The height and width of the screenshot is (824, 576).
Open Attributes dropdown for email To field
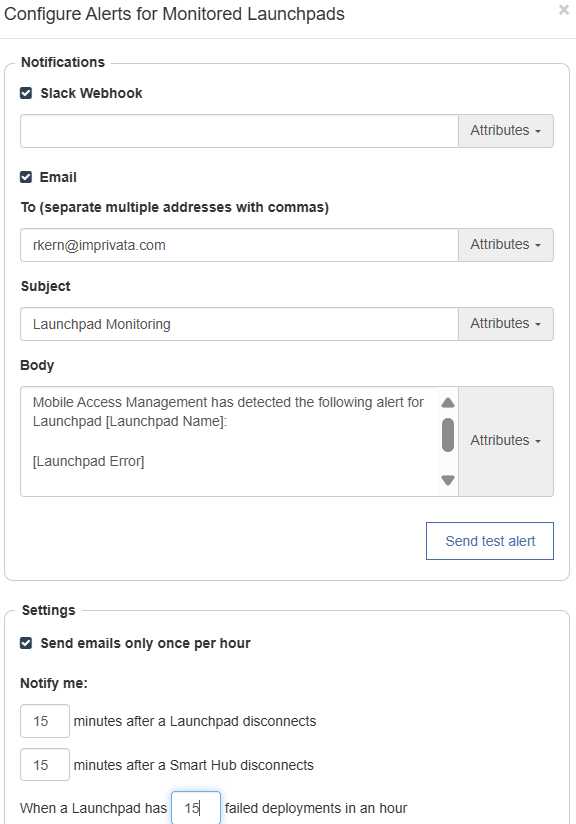(x=506, y=245)
